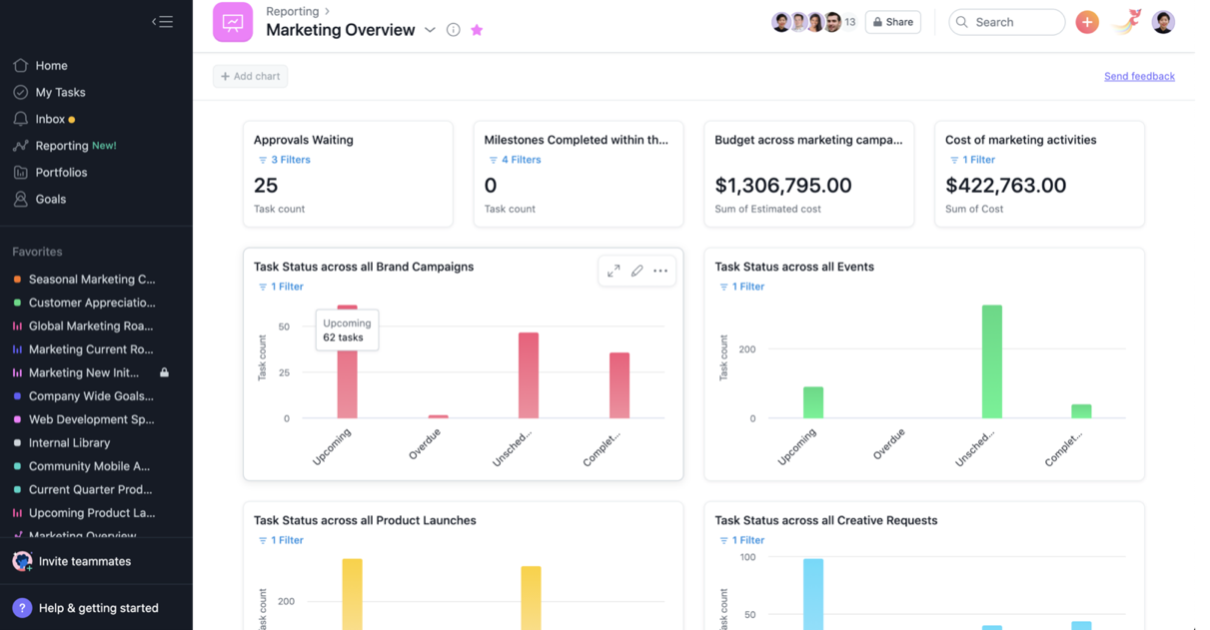Click into the Search field
Screen dimensions: 1210x630
coord(1006,22)
